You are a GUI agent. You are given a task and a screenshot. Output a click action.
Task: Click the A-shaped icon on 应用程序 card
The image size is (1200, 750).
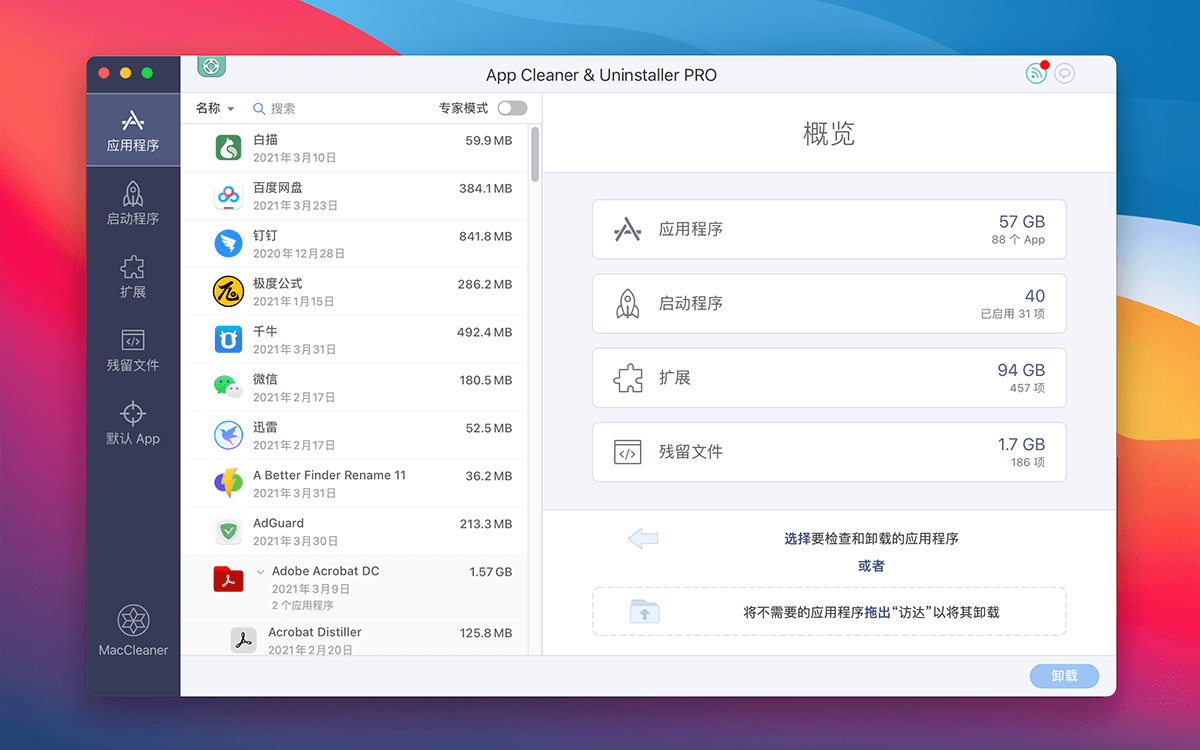(627, 230)
